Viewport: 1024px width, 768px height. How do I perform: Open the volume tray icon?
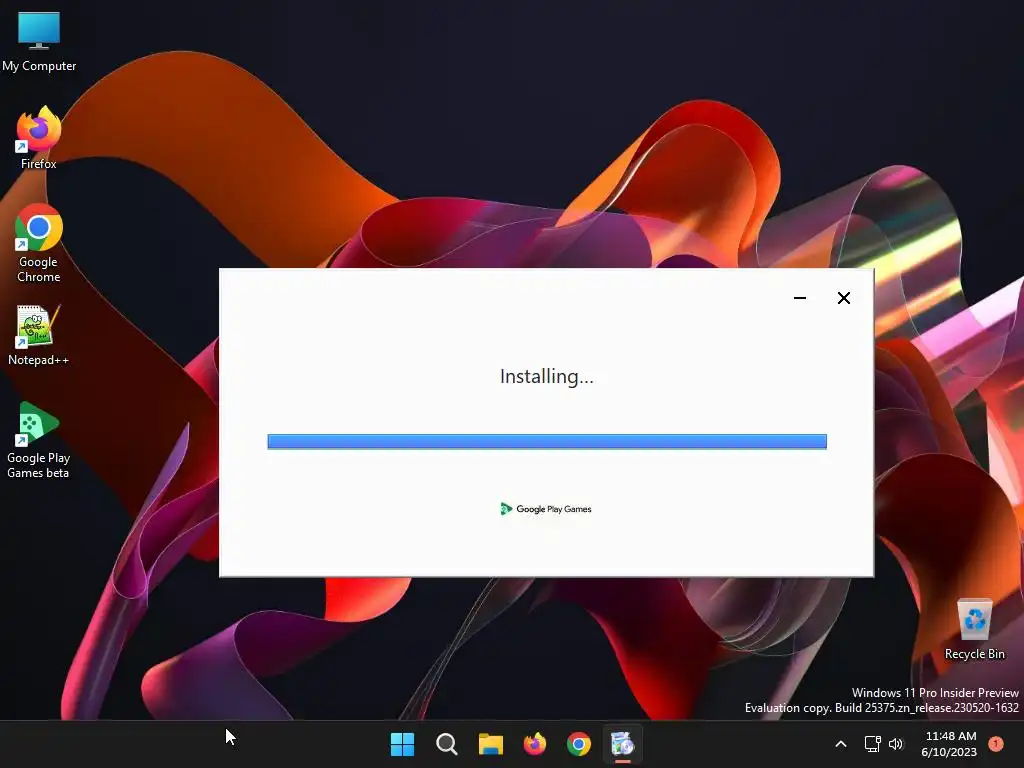[x=896, y=744]
